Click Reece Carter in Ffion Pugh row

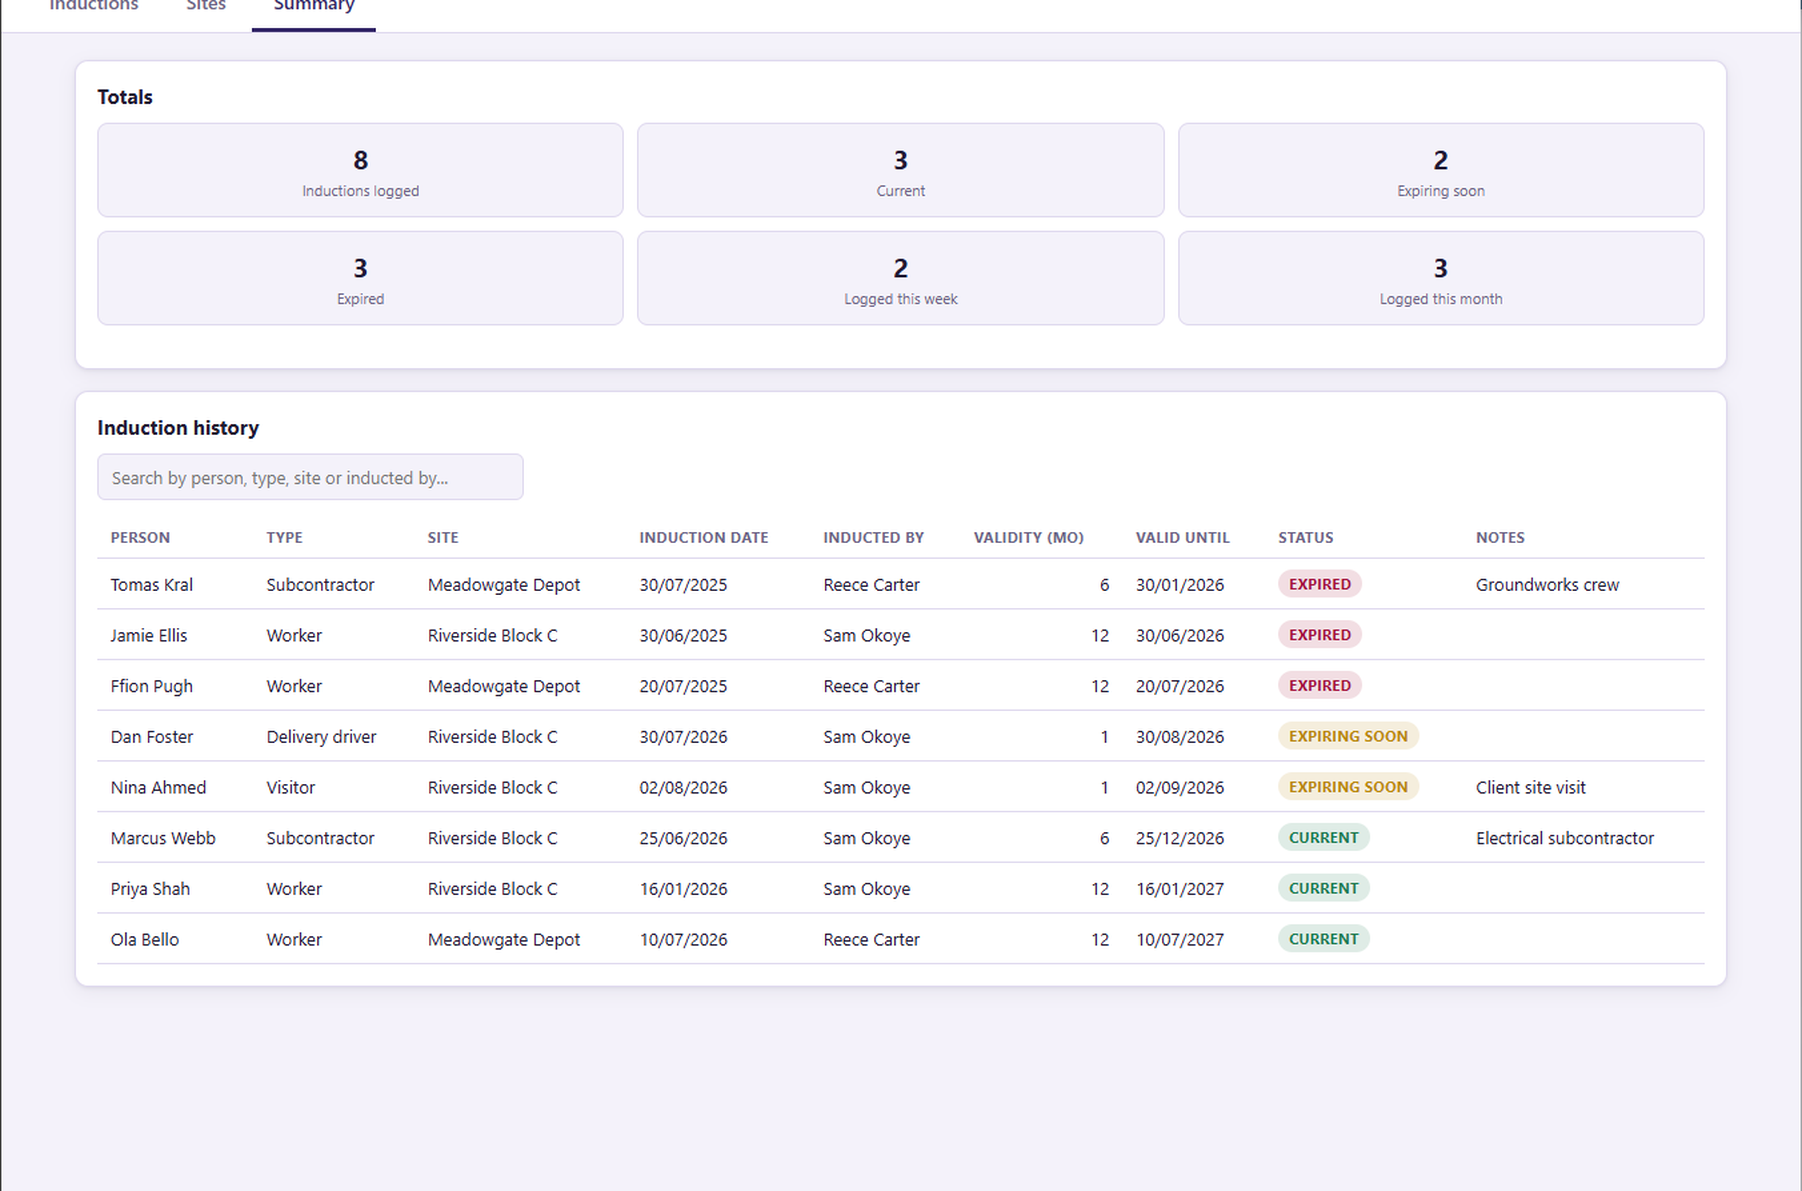pyautogui.click(x=871, y=686)
